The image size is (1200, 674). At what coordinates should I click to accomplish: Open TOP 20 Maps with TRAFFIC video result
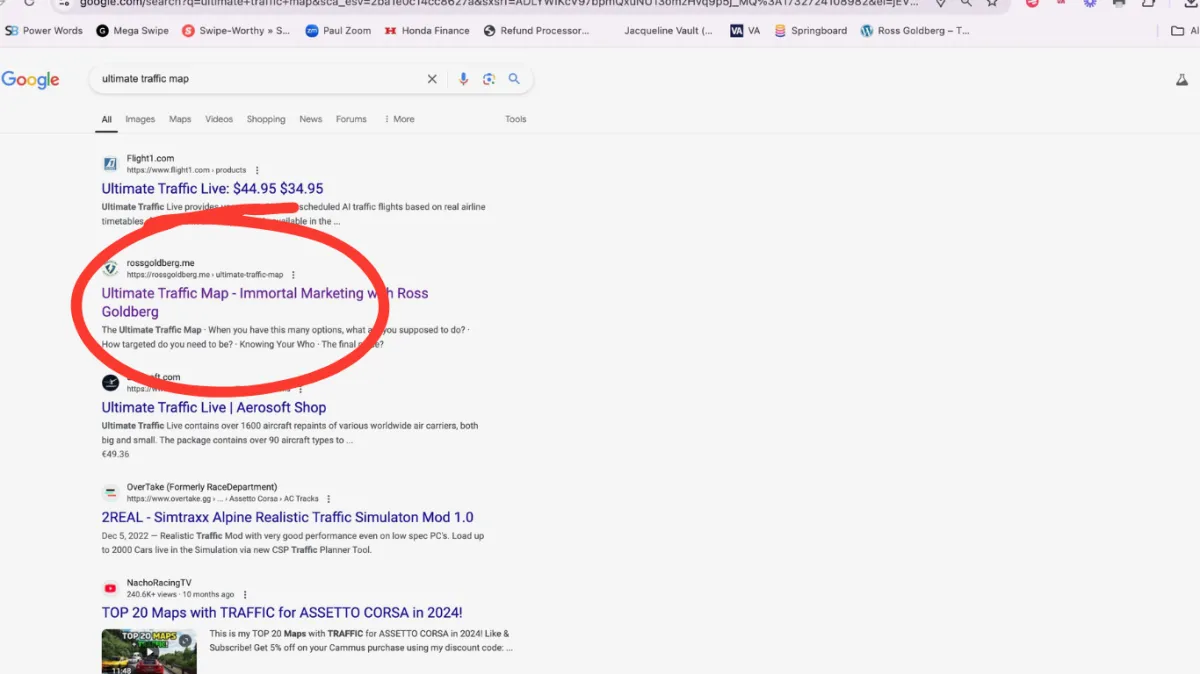(282, 612)
